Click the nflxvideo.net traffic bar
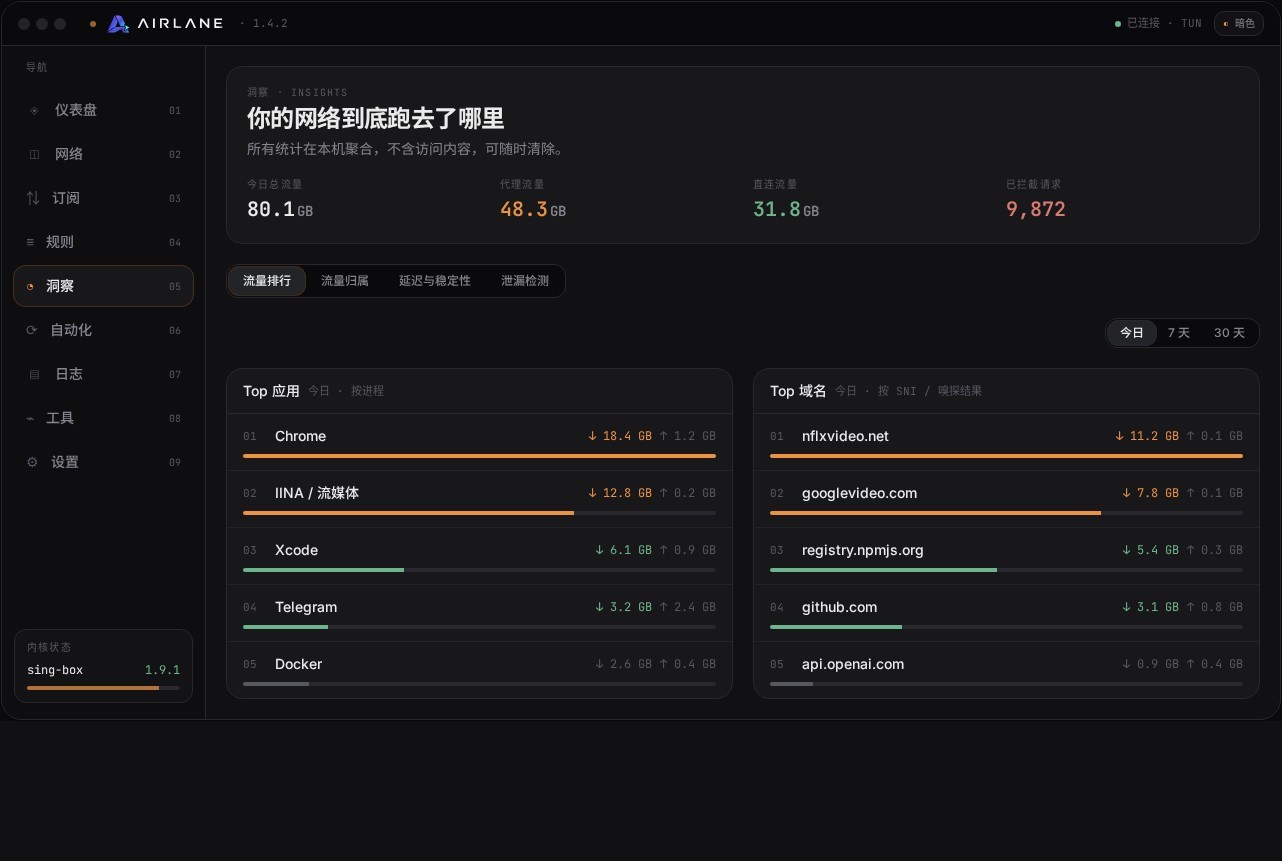1282x861 pixels. coord(1006,456)
